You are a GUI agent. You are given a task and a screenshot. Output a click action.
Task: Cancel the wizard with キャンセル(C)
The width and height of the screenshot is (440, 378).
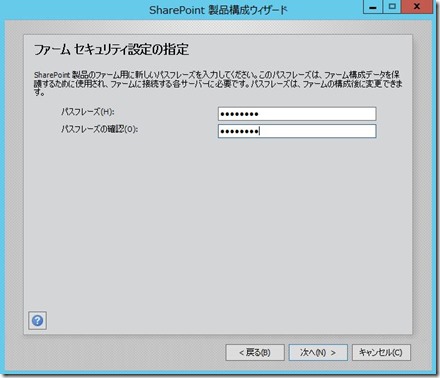(381, 353)
